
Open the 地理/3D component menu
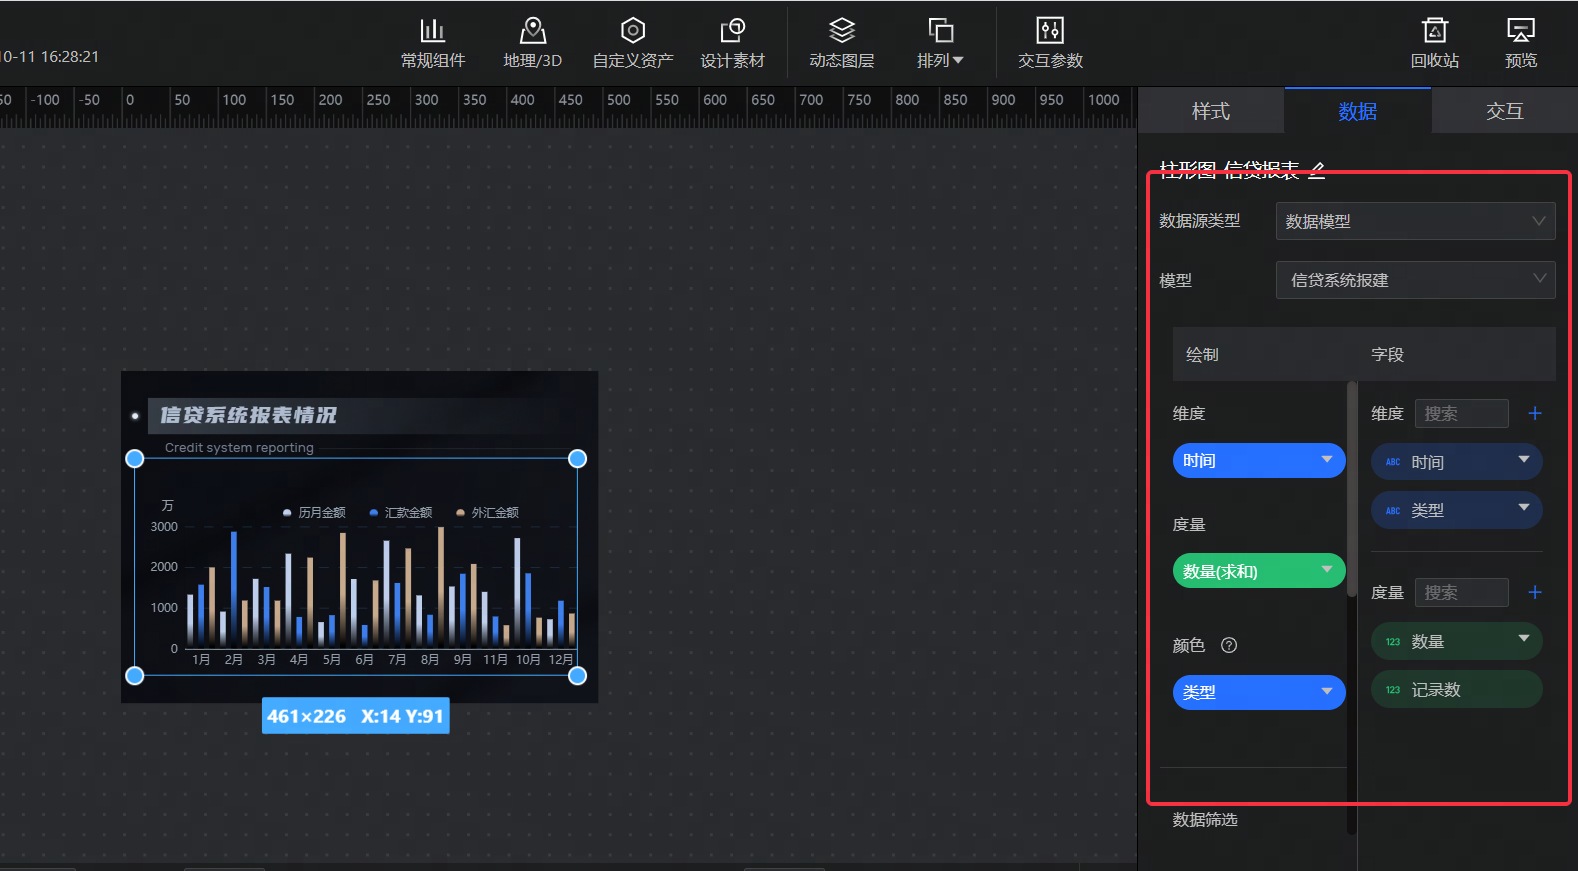532,31
